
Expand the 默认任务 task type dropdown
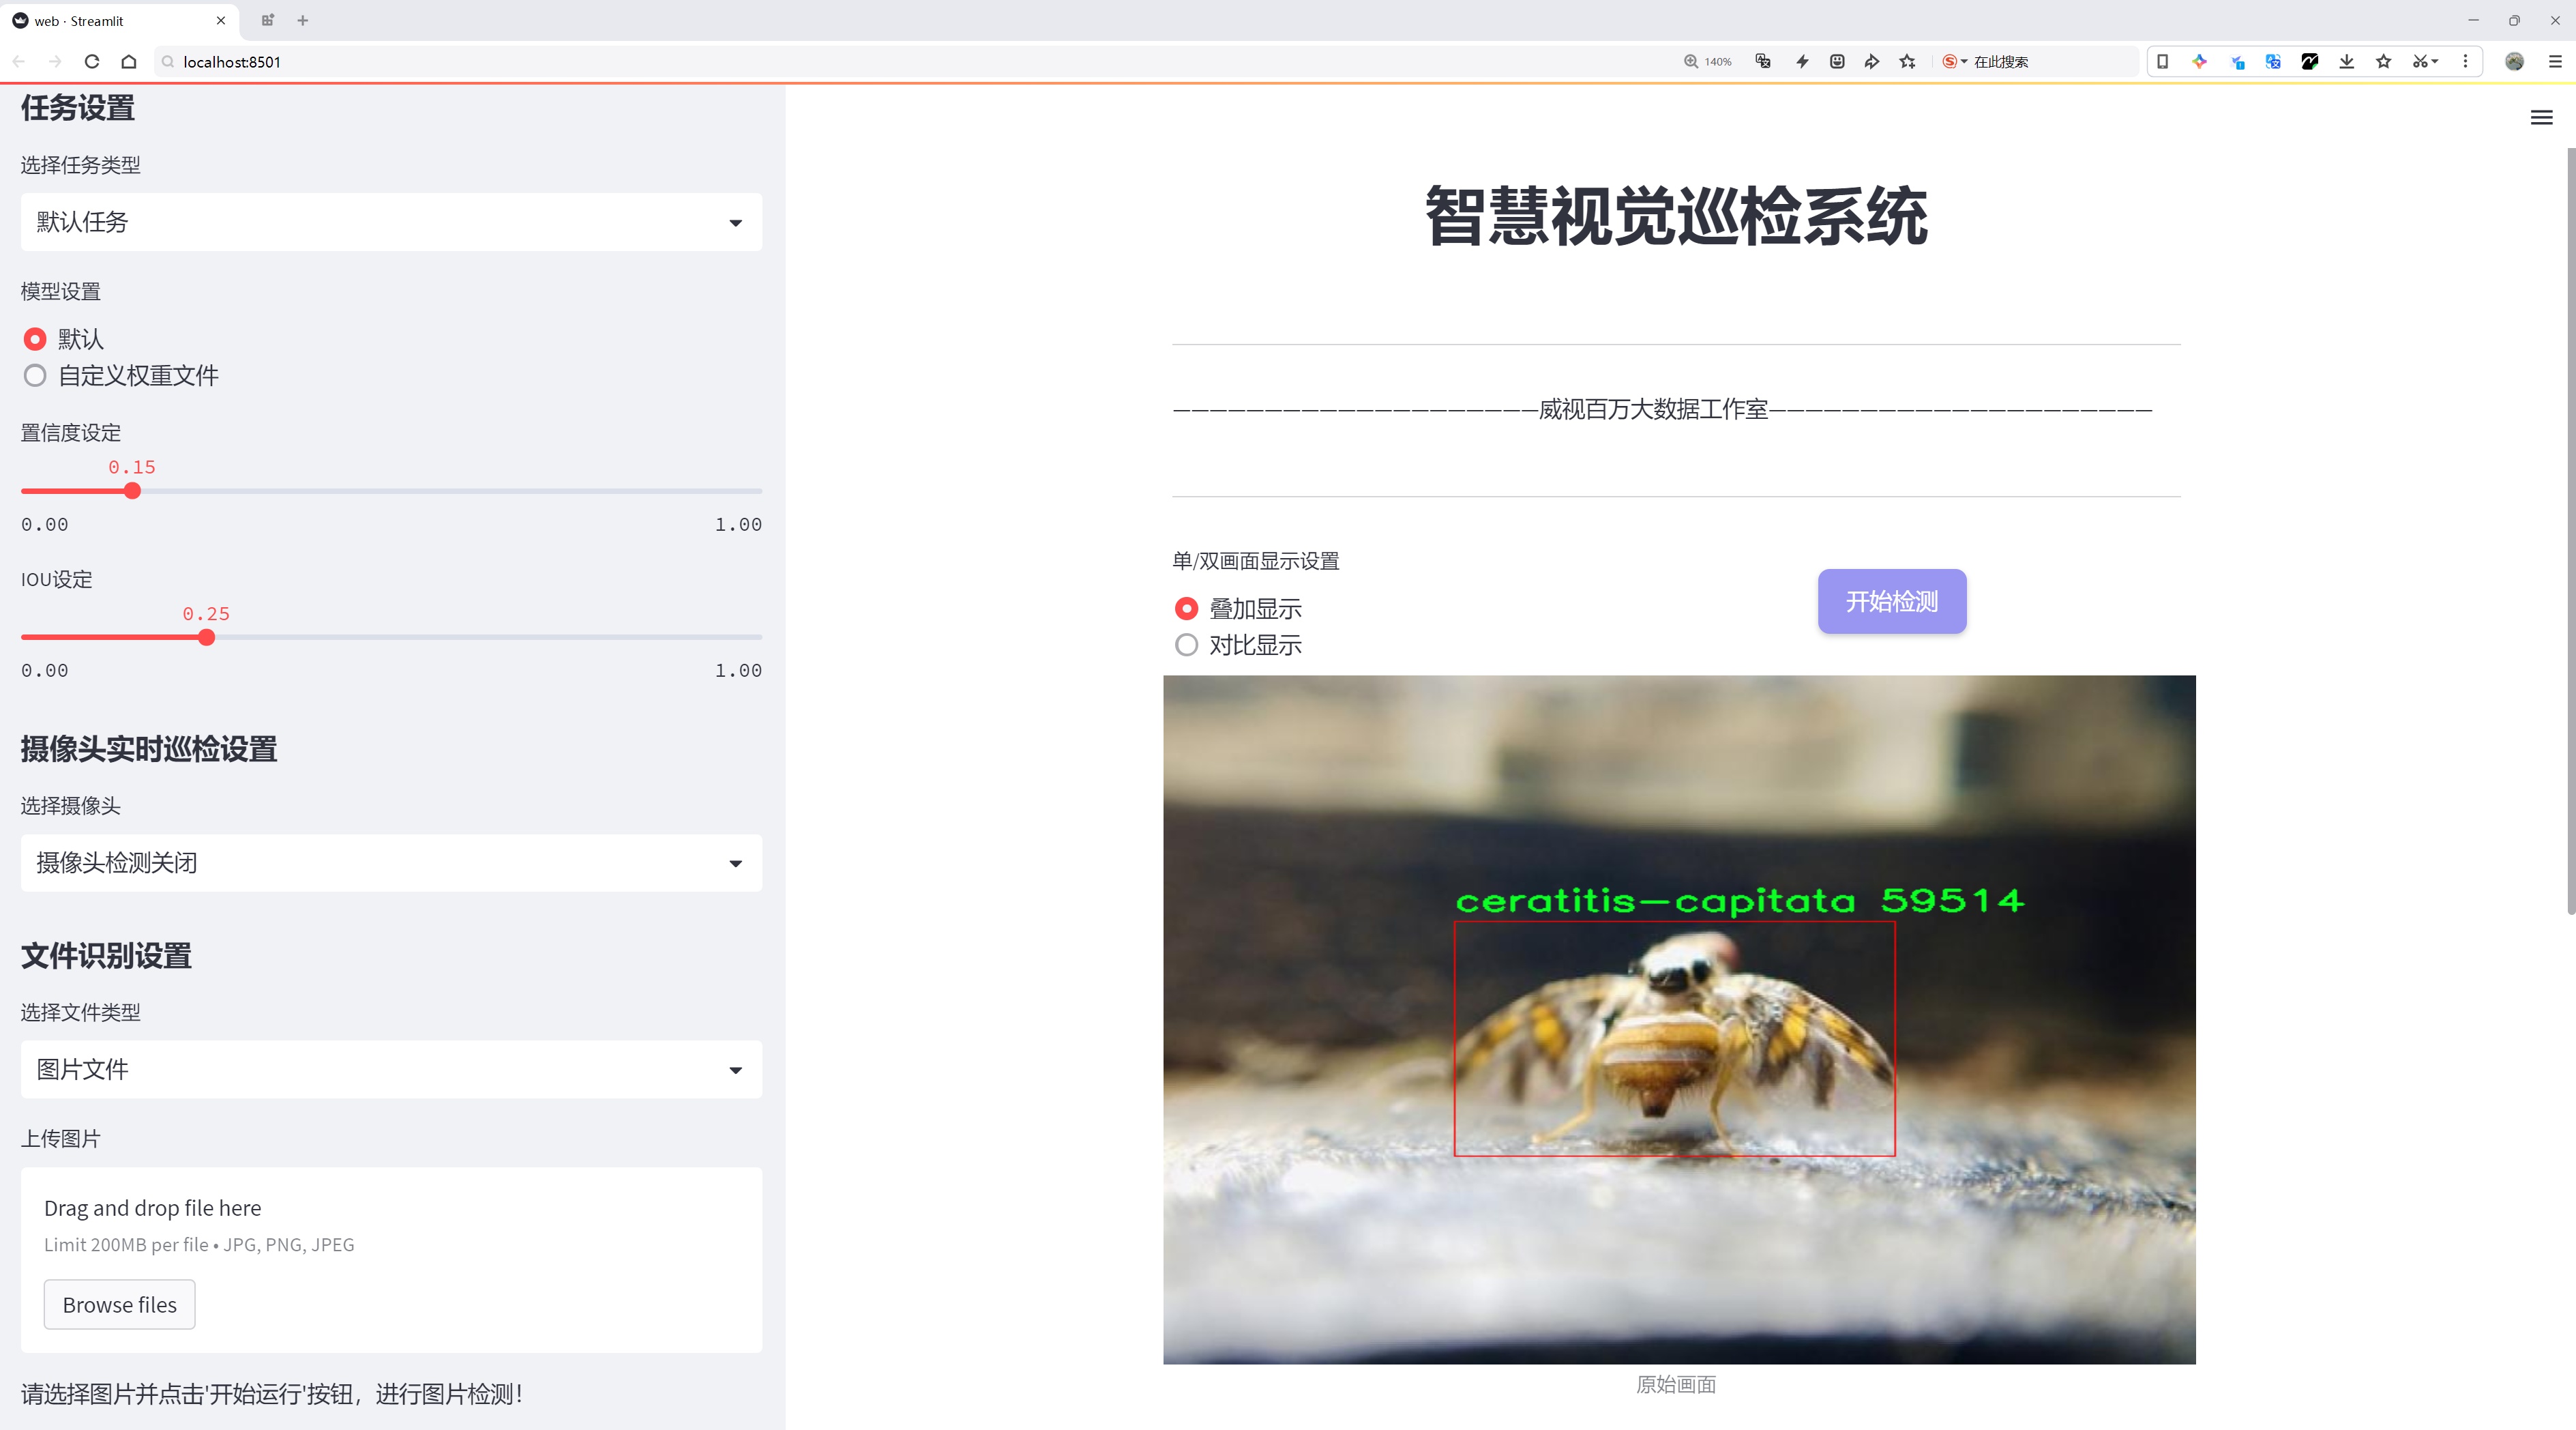coord(391,222)
